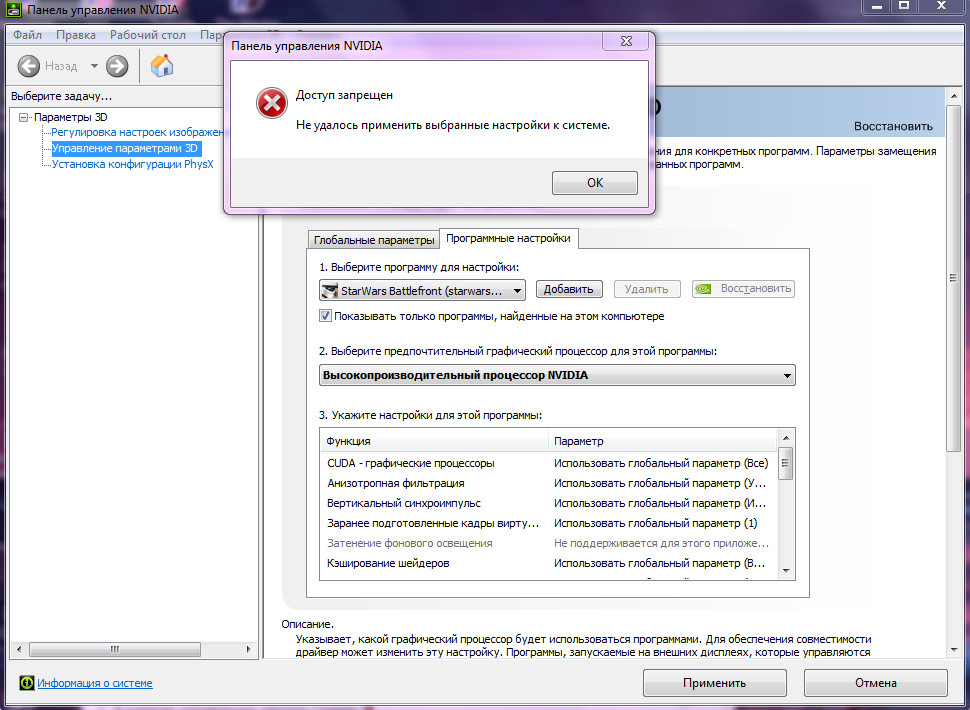Click the Анизотропная фильтрация parameter value
The image size is (970, 710).
coord(660,483)
